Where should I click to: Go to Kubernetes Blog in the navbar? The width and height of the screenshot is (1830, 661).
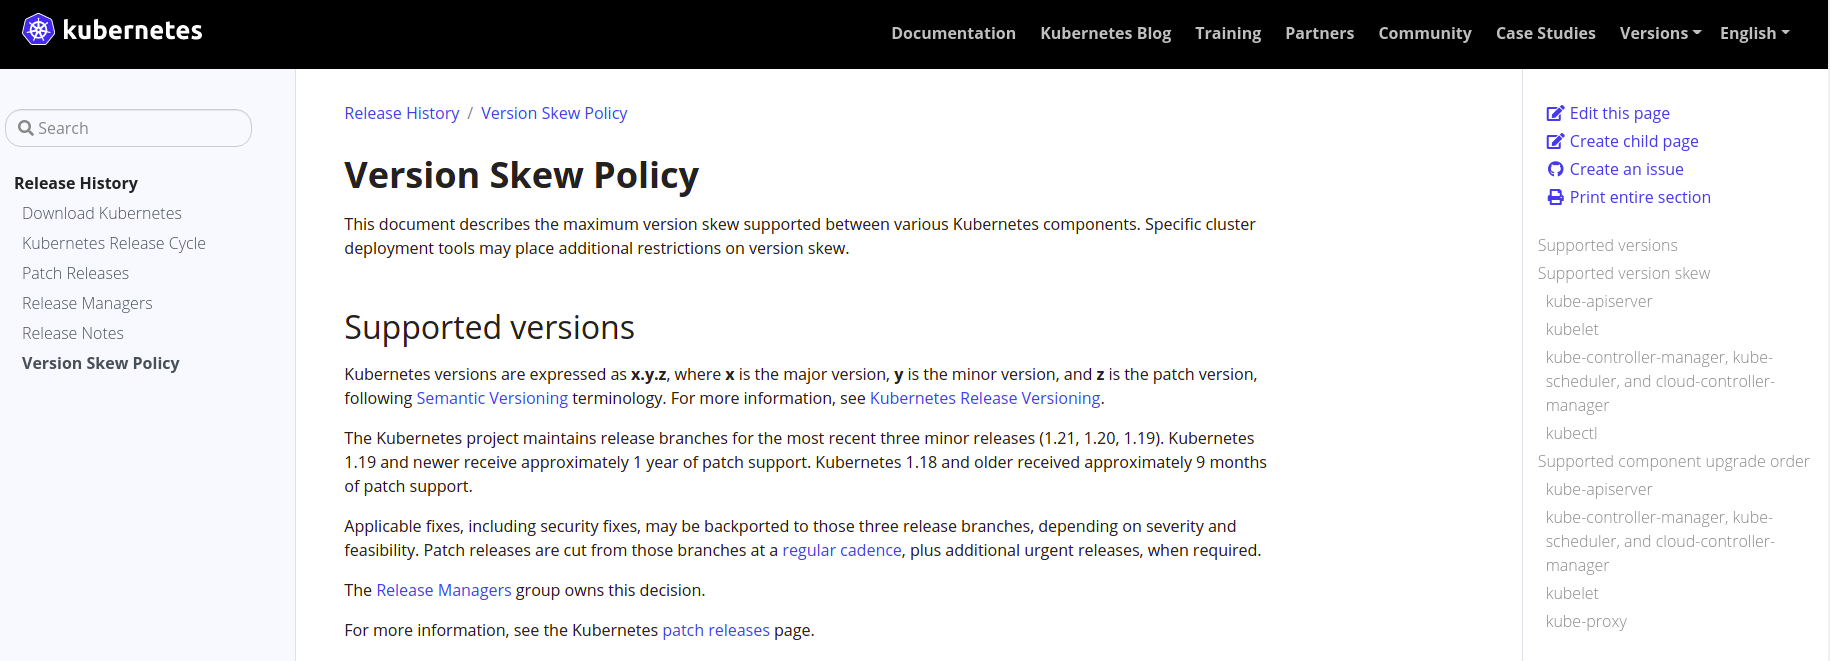(1105, 33)
